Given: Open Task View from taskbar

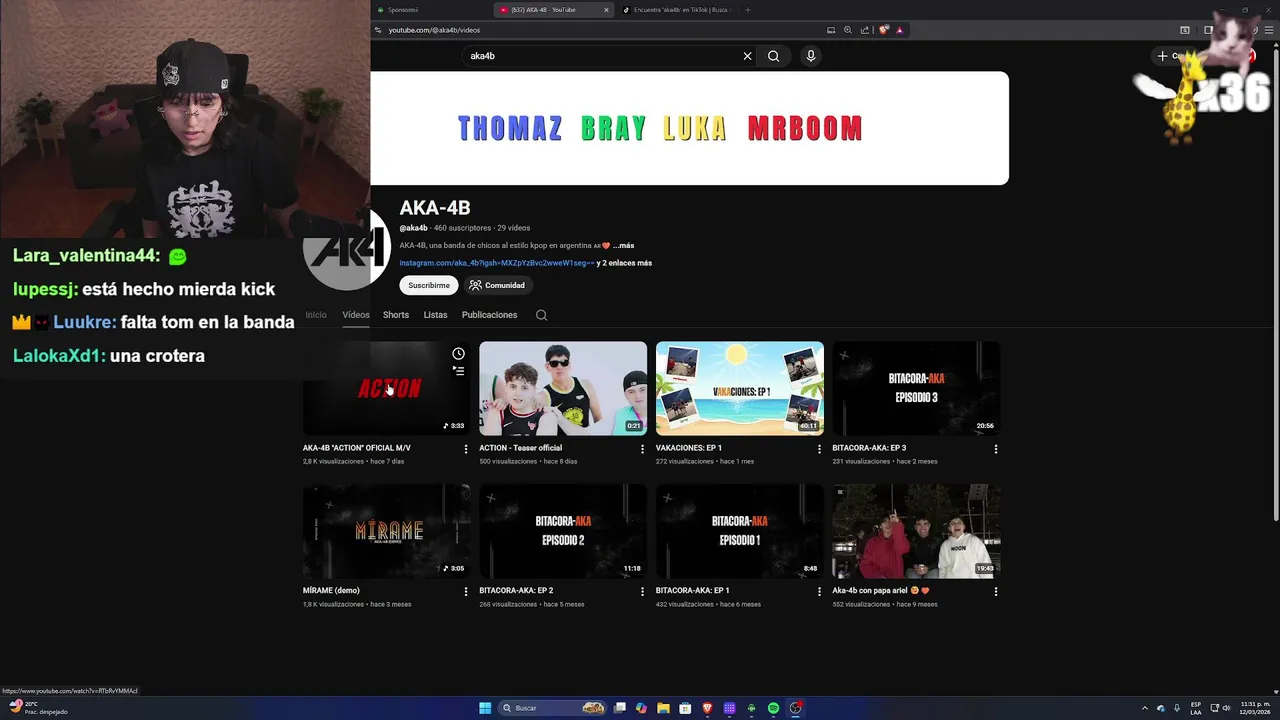Looking at the screenshot, I should (x=620, y=708).
